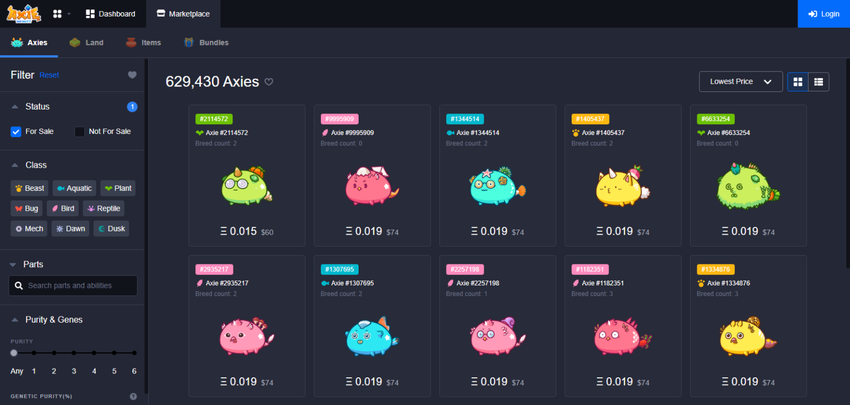The image size is (850, 405).
Task: Favorite search via heart next to Axies count
Action: (x=269, y=82)
